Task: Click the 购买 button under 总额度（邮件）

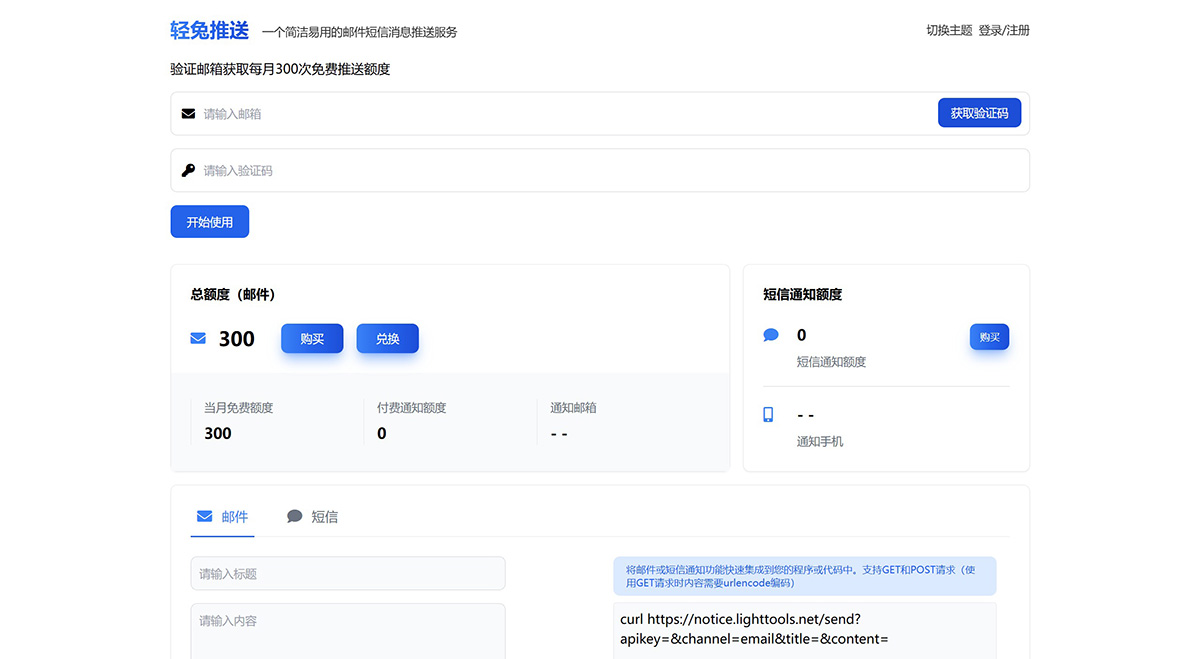Action: click(311, 338)
